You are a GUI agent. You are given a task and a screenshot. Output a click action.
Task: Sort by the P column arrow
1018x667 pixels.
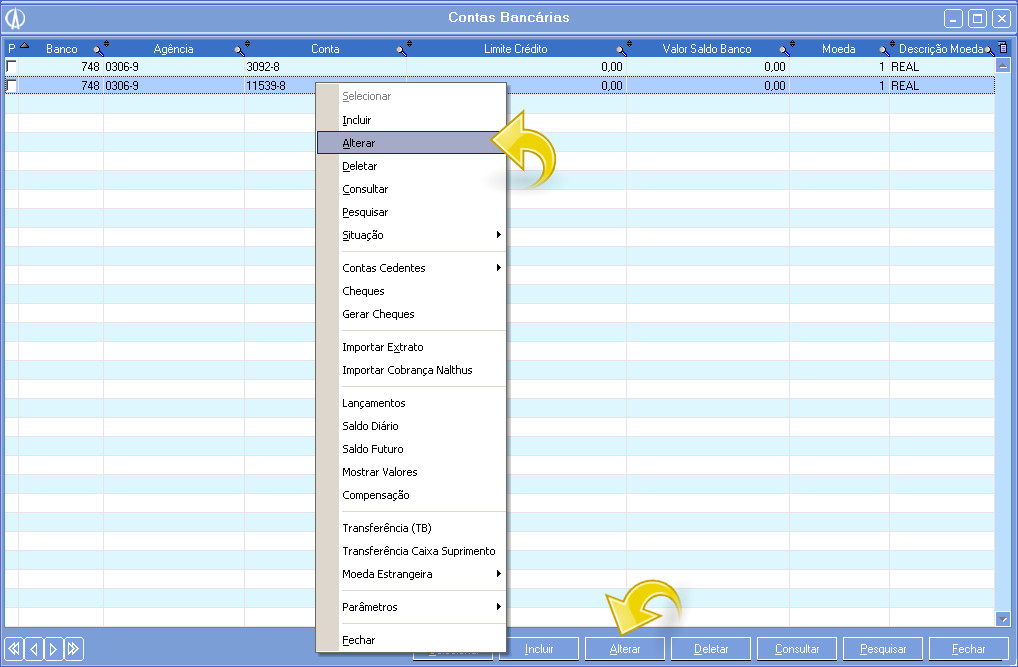pyautogui.click(x=25, y=45)
